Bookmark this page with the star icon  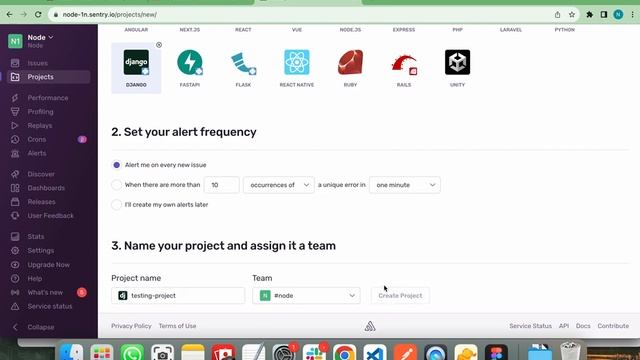click(572, 15)
